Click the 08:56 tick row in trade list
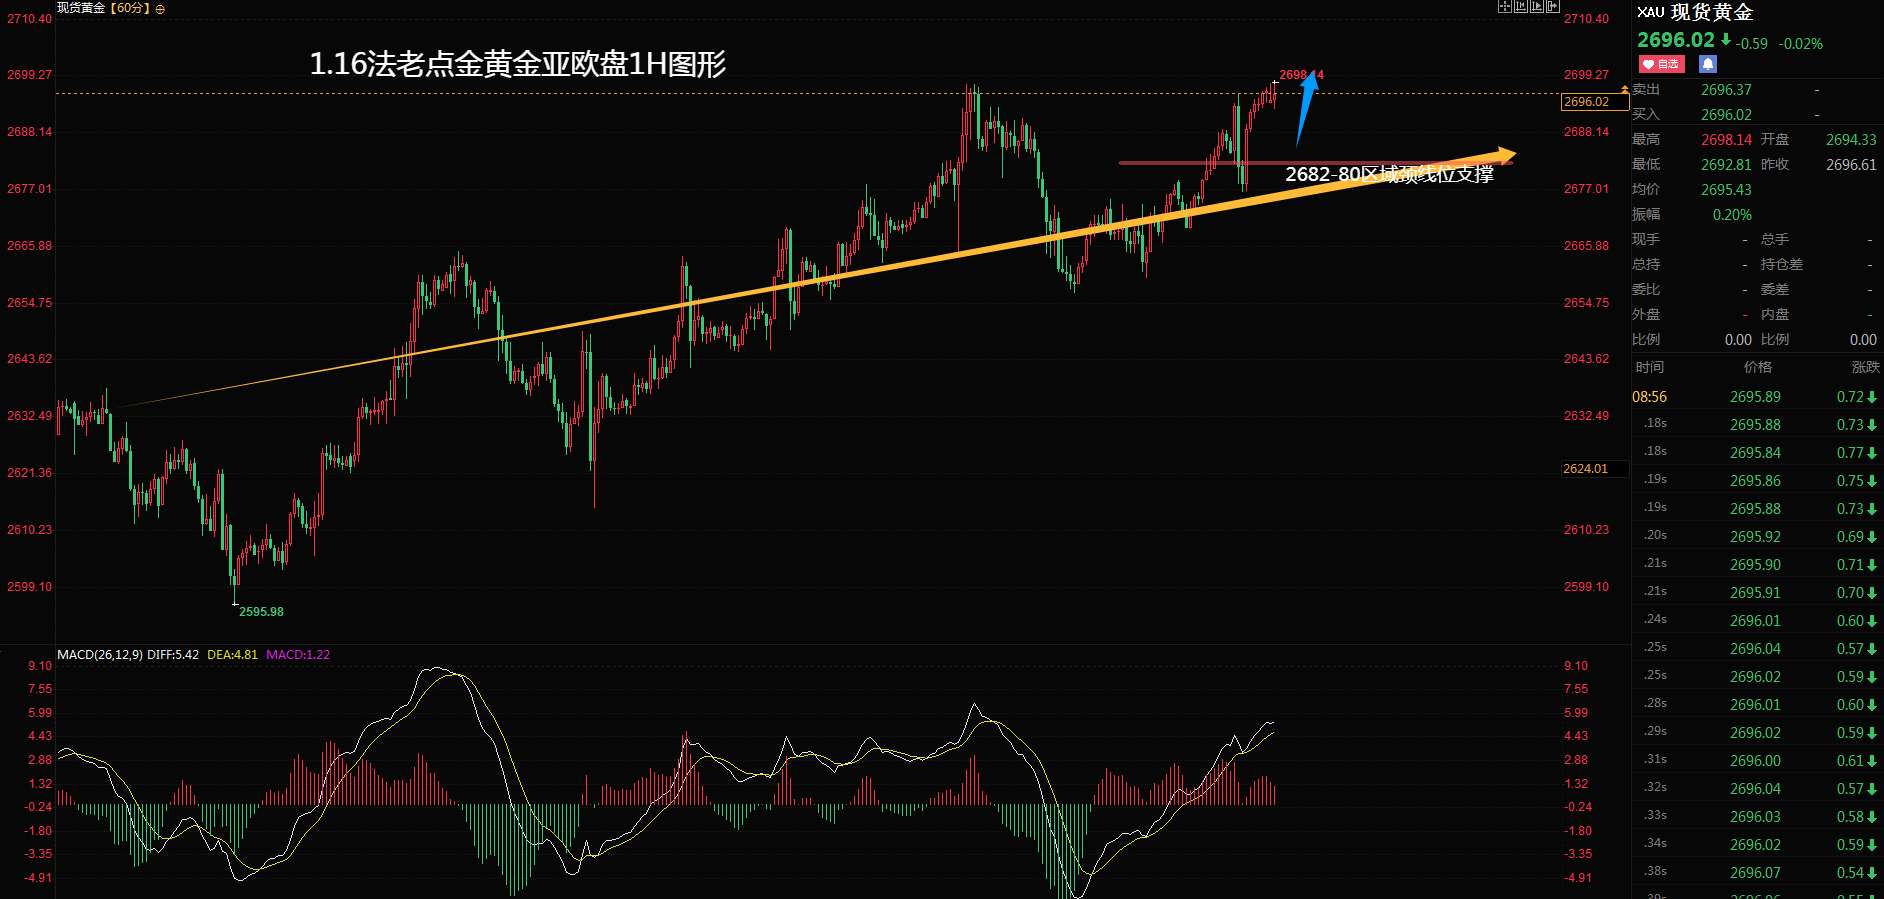 pos(1757,397)
